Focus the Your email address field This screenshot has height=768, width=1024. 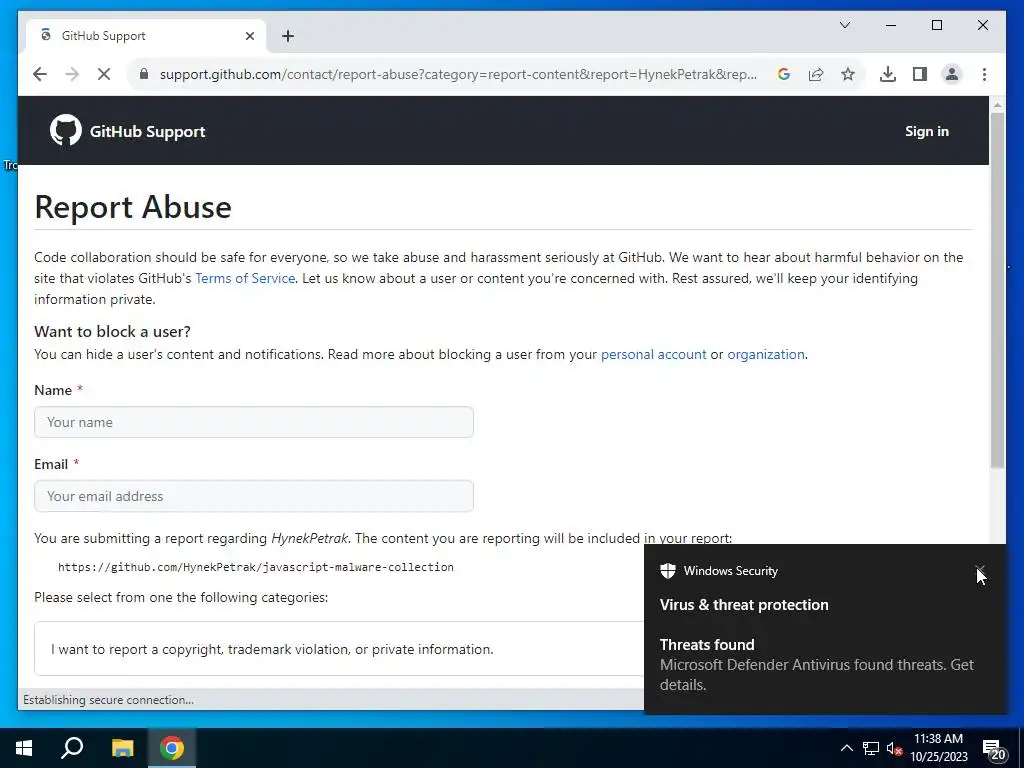coord(254,496)
